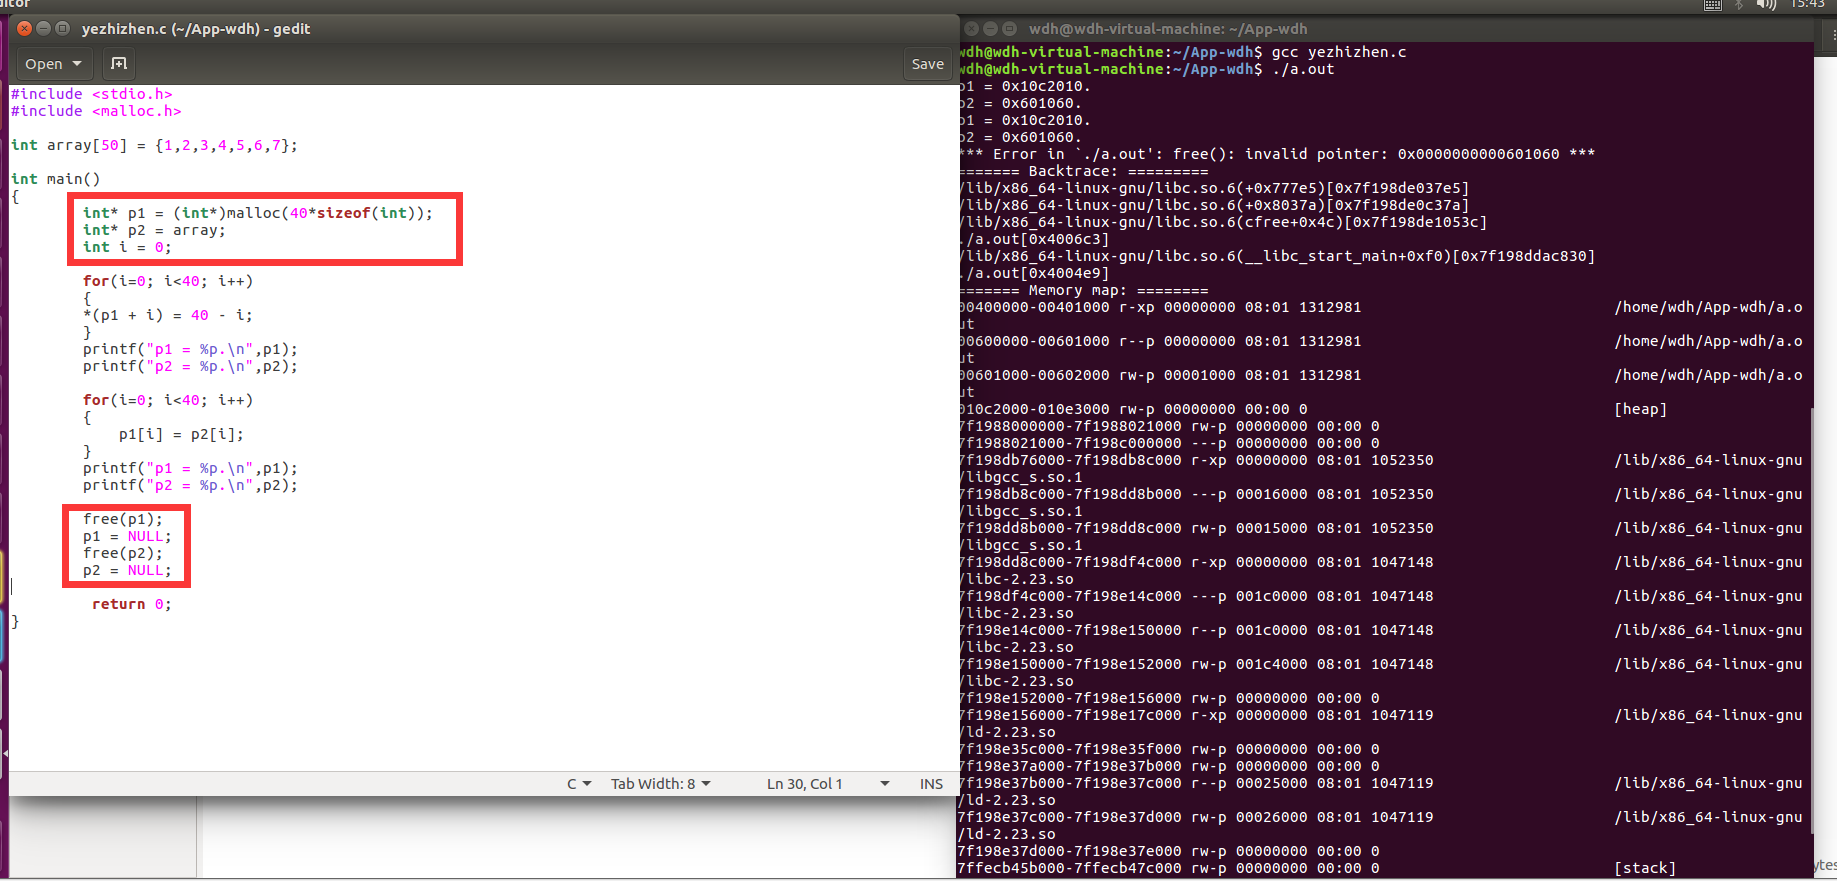Click the 'free(p2);' line
The height and width of the screenshot is (881, 1837).
(123, 553)
